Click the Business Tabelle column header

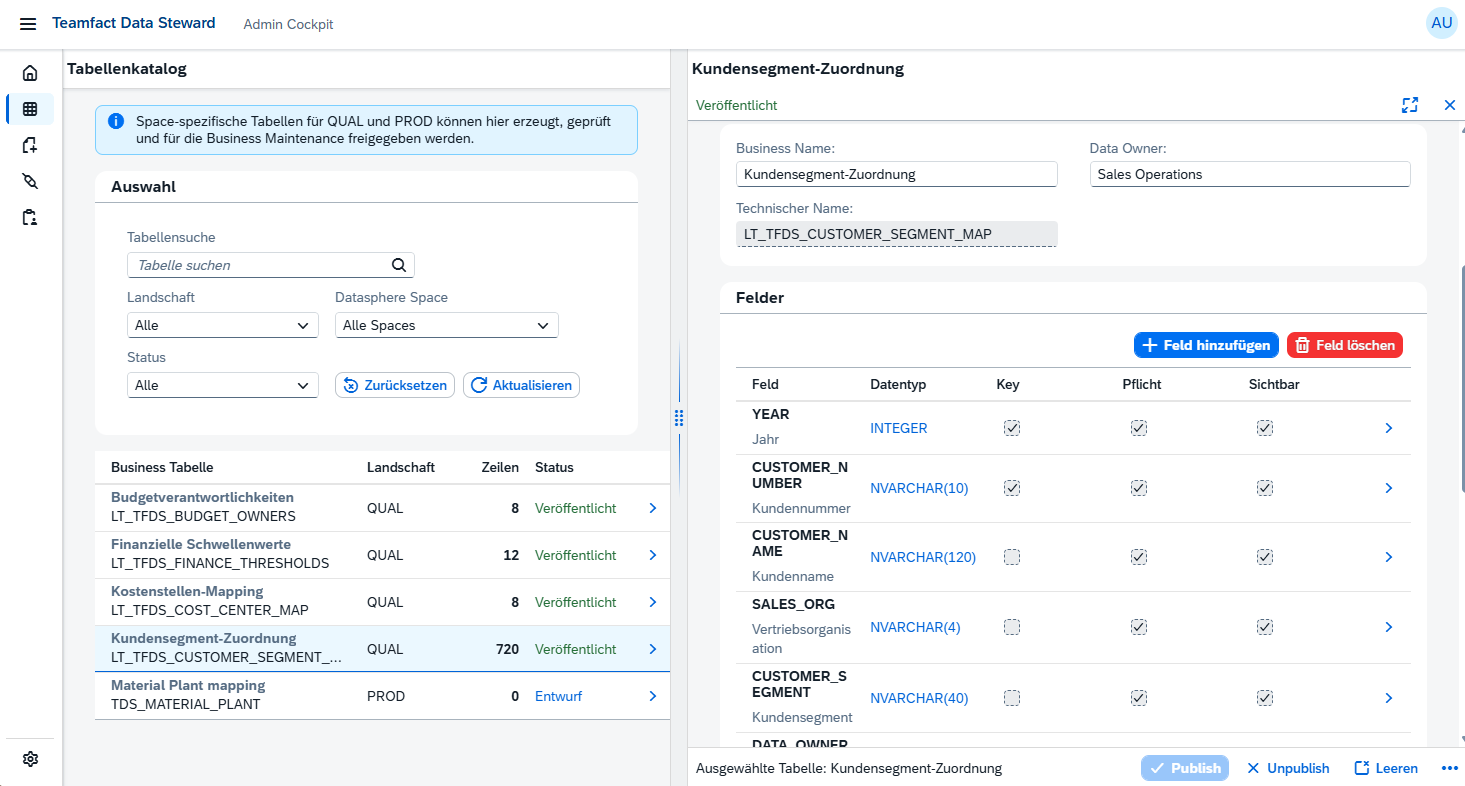point(162,467)
